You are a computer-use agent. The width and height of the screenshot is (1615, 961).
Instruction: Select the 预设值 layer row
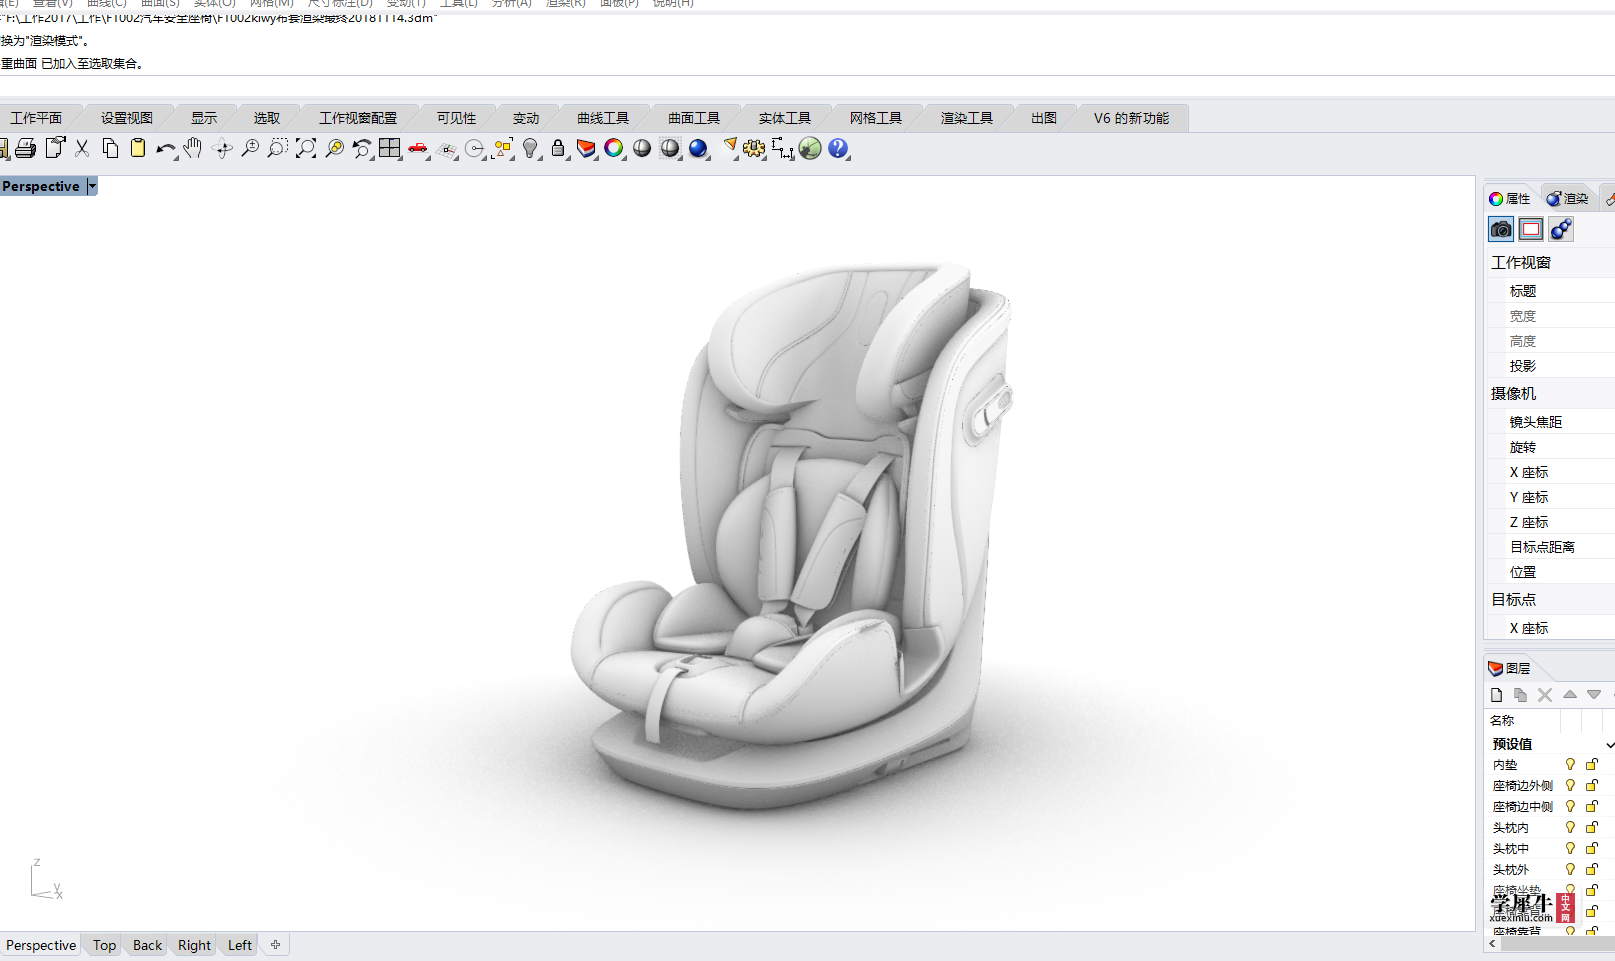(x=1551, y=744)
